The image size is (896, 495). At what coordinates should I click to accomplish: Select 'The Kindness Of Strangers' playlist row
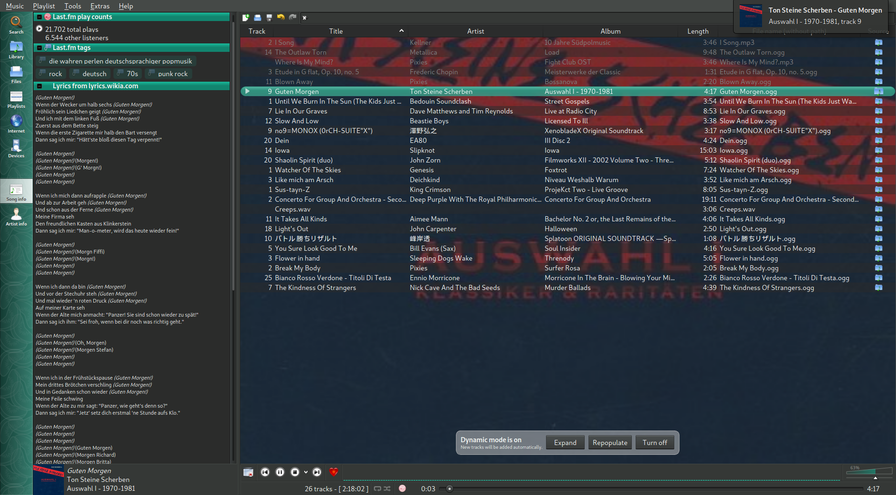coord(565,288)
